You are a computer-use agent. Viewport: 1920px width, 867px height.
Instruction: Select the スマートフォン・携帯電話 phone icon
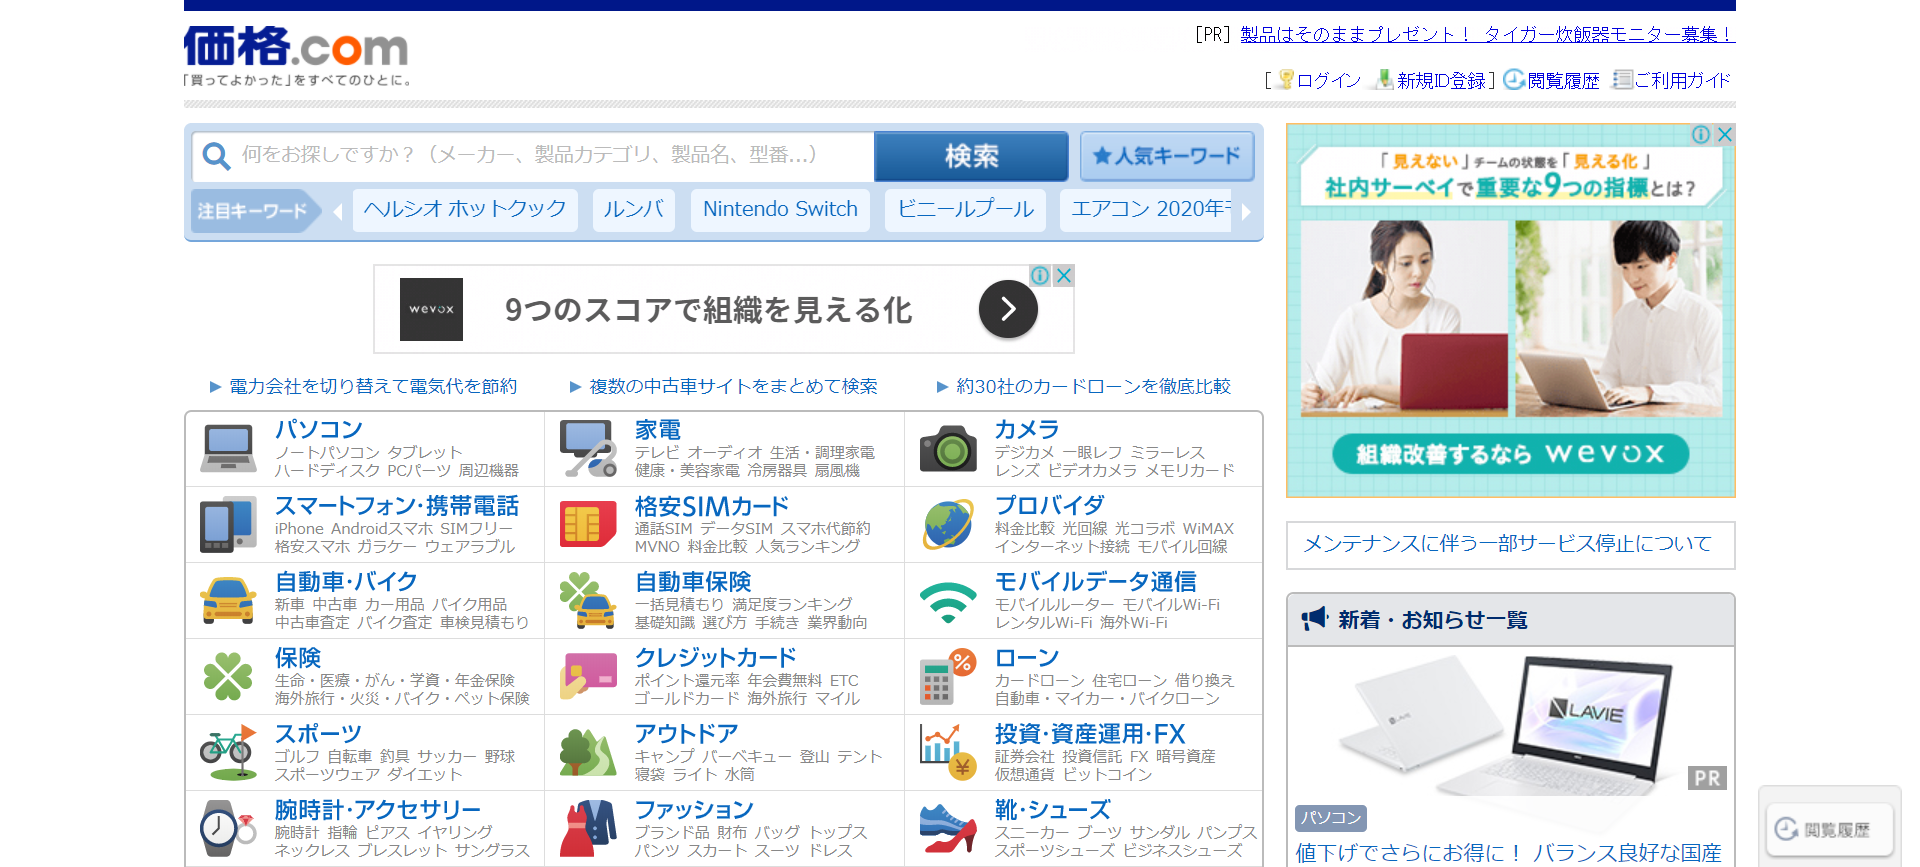click(228, 524)
